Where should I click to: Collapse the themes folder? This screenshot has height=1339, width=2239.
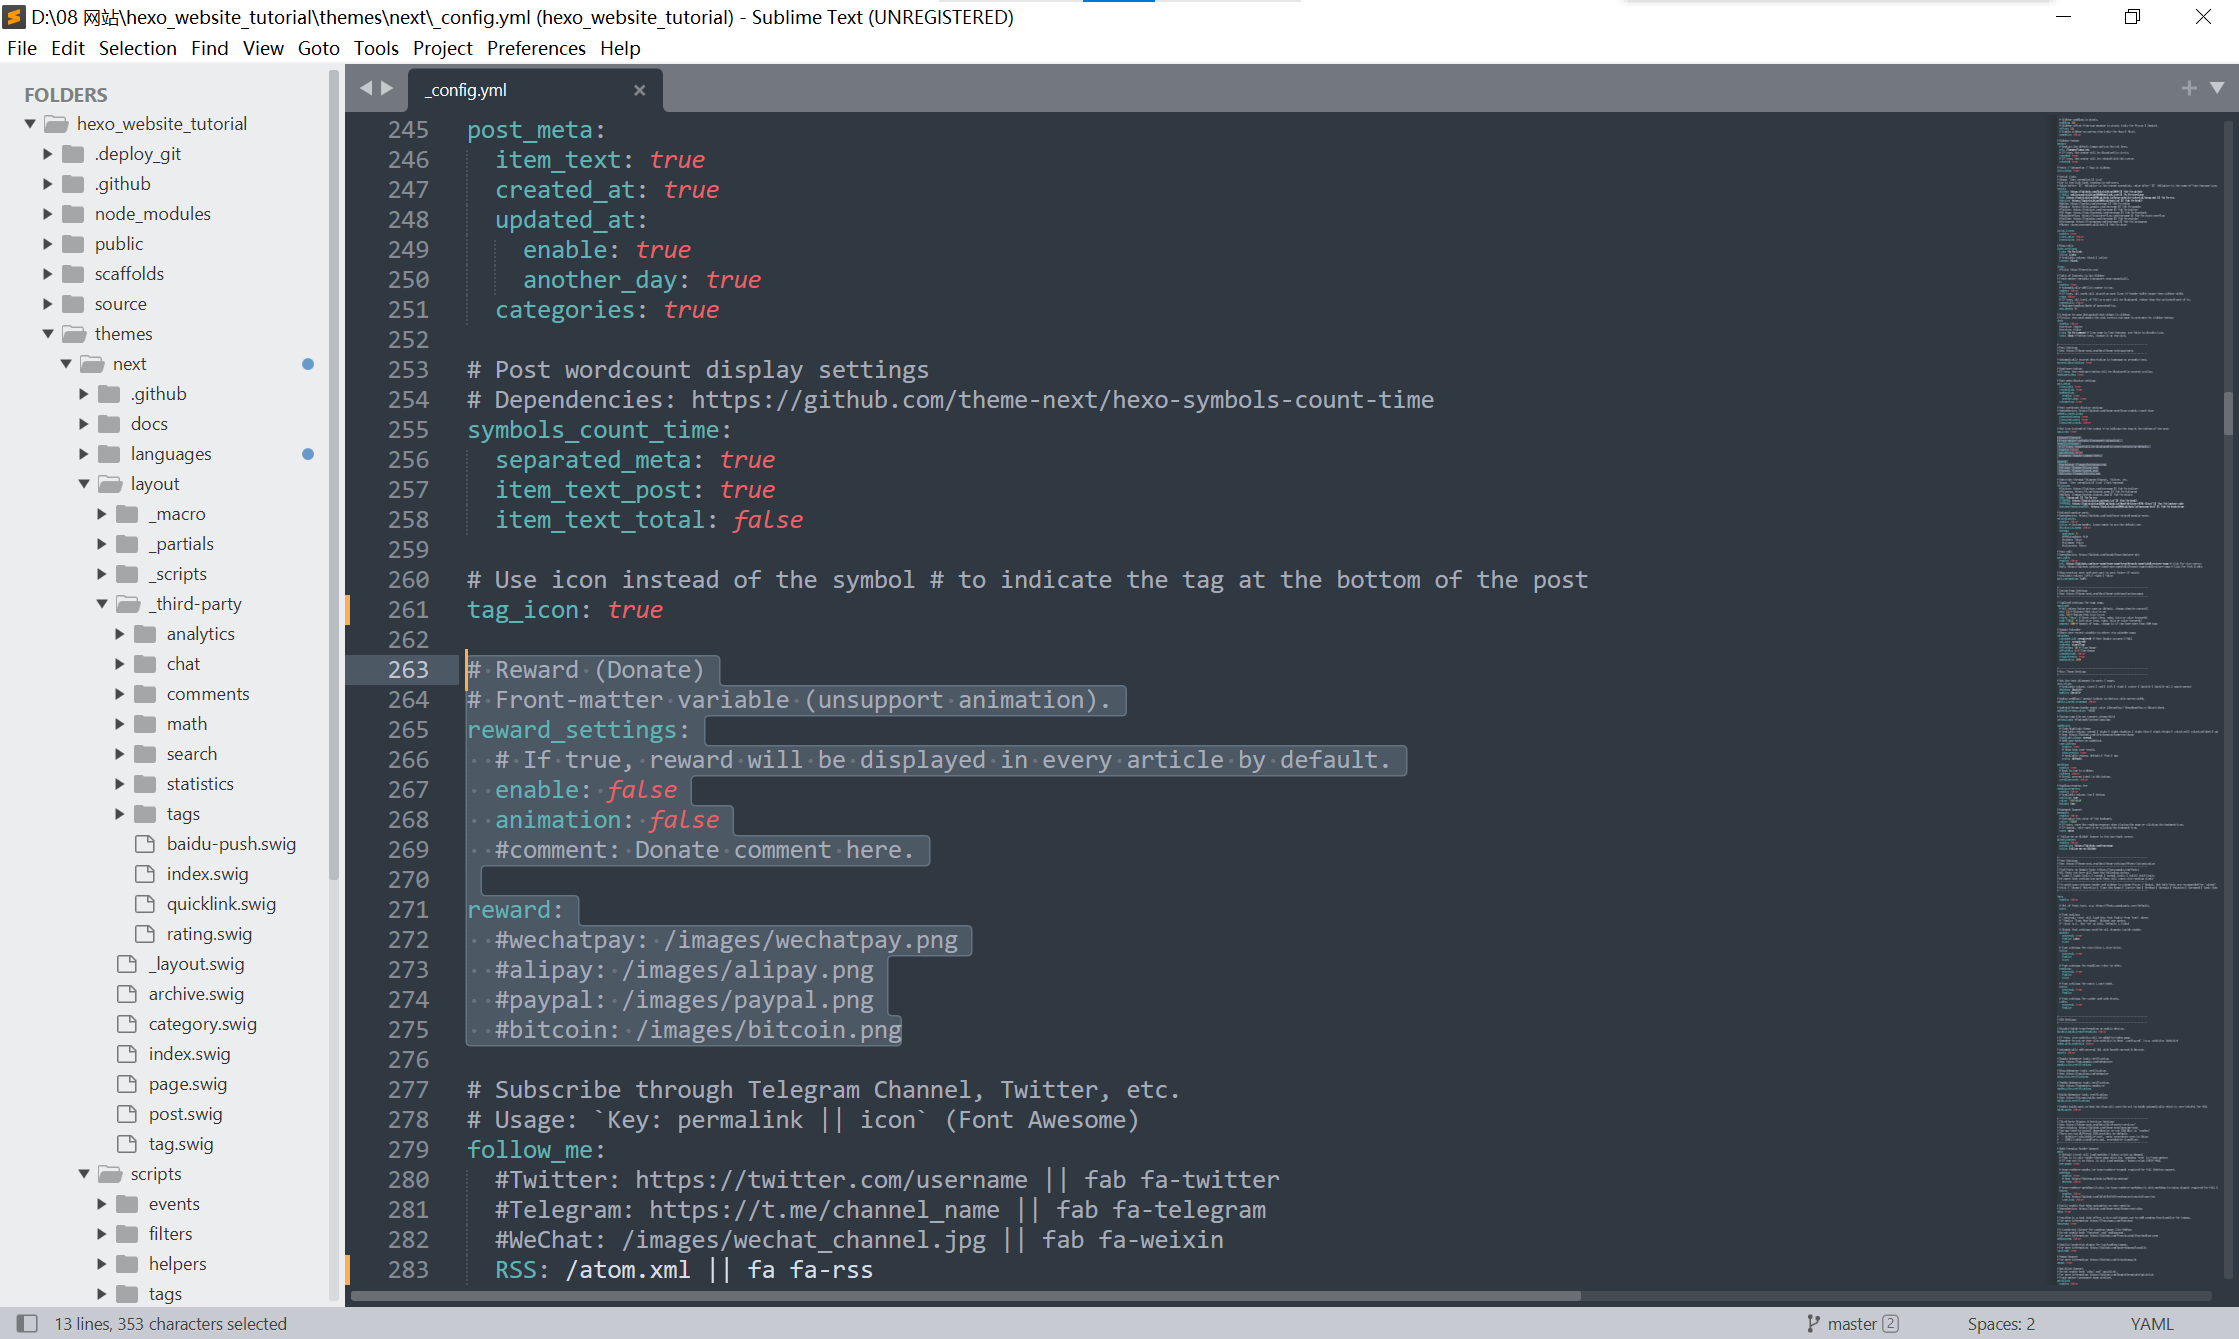(48, 333)
